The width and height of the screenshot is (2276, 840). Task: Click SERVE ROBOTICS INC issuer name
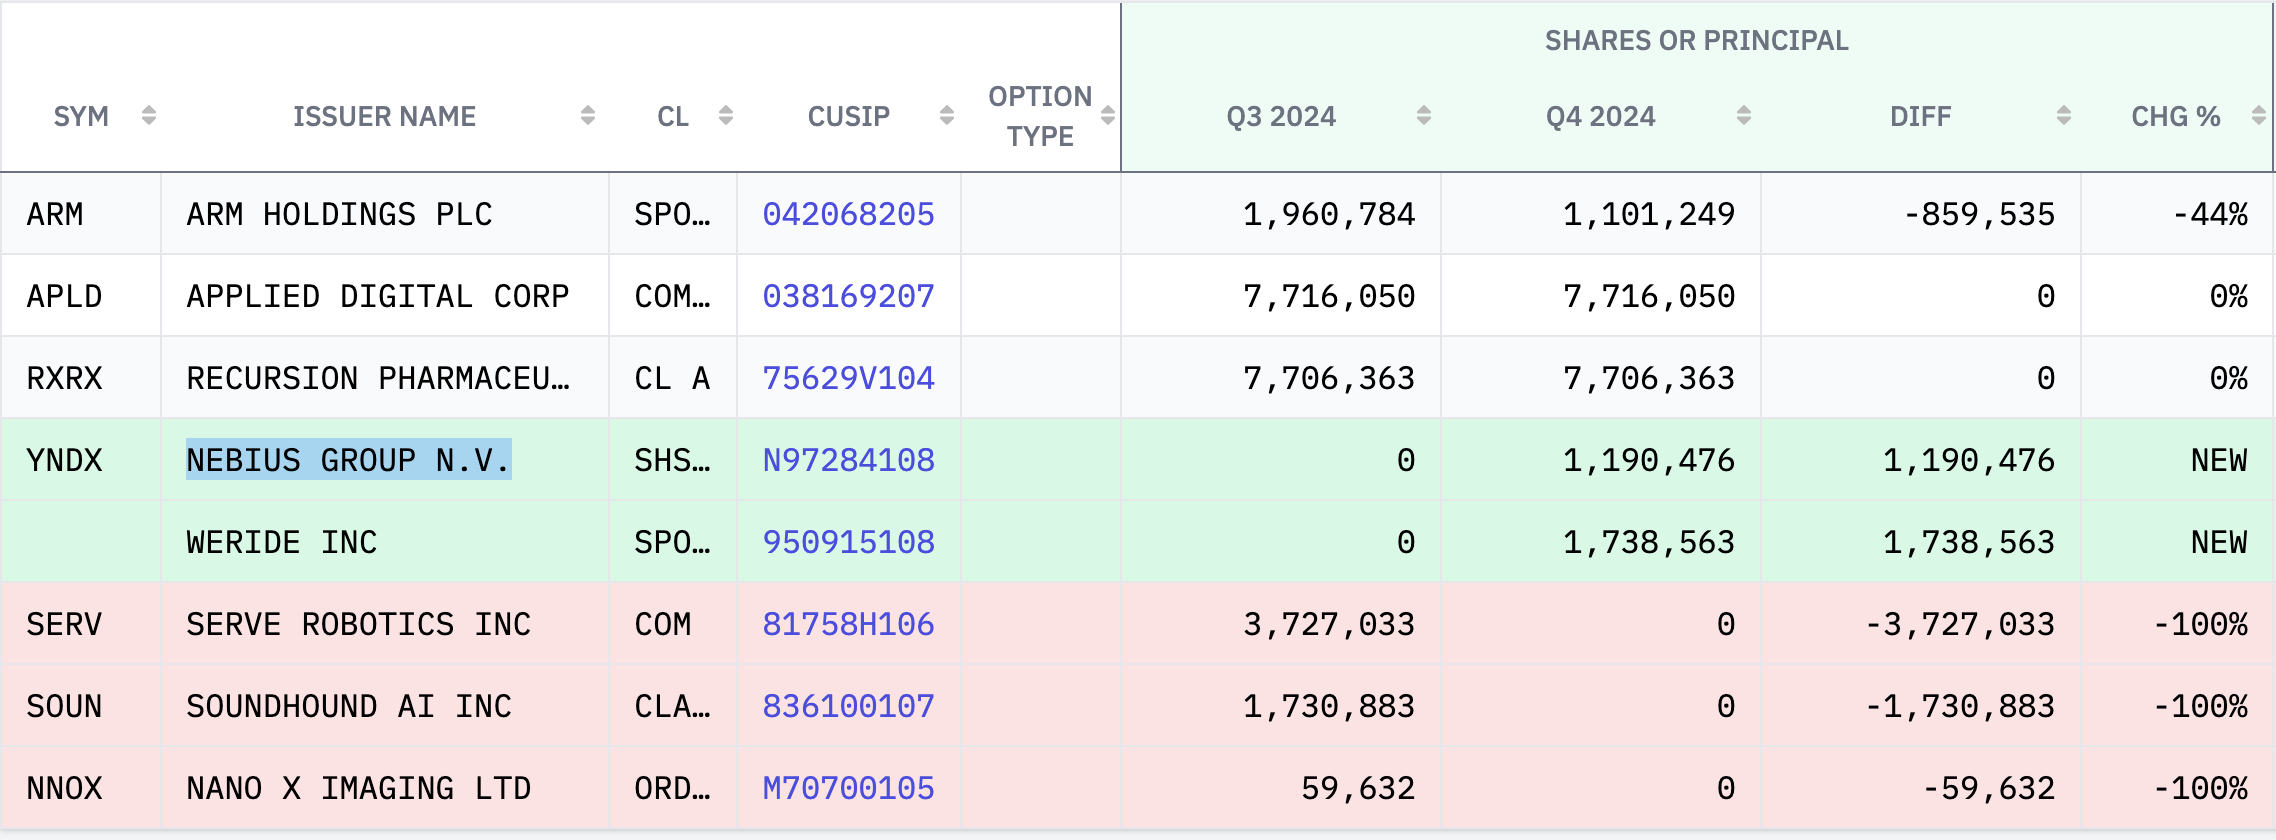pos(359,624)
